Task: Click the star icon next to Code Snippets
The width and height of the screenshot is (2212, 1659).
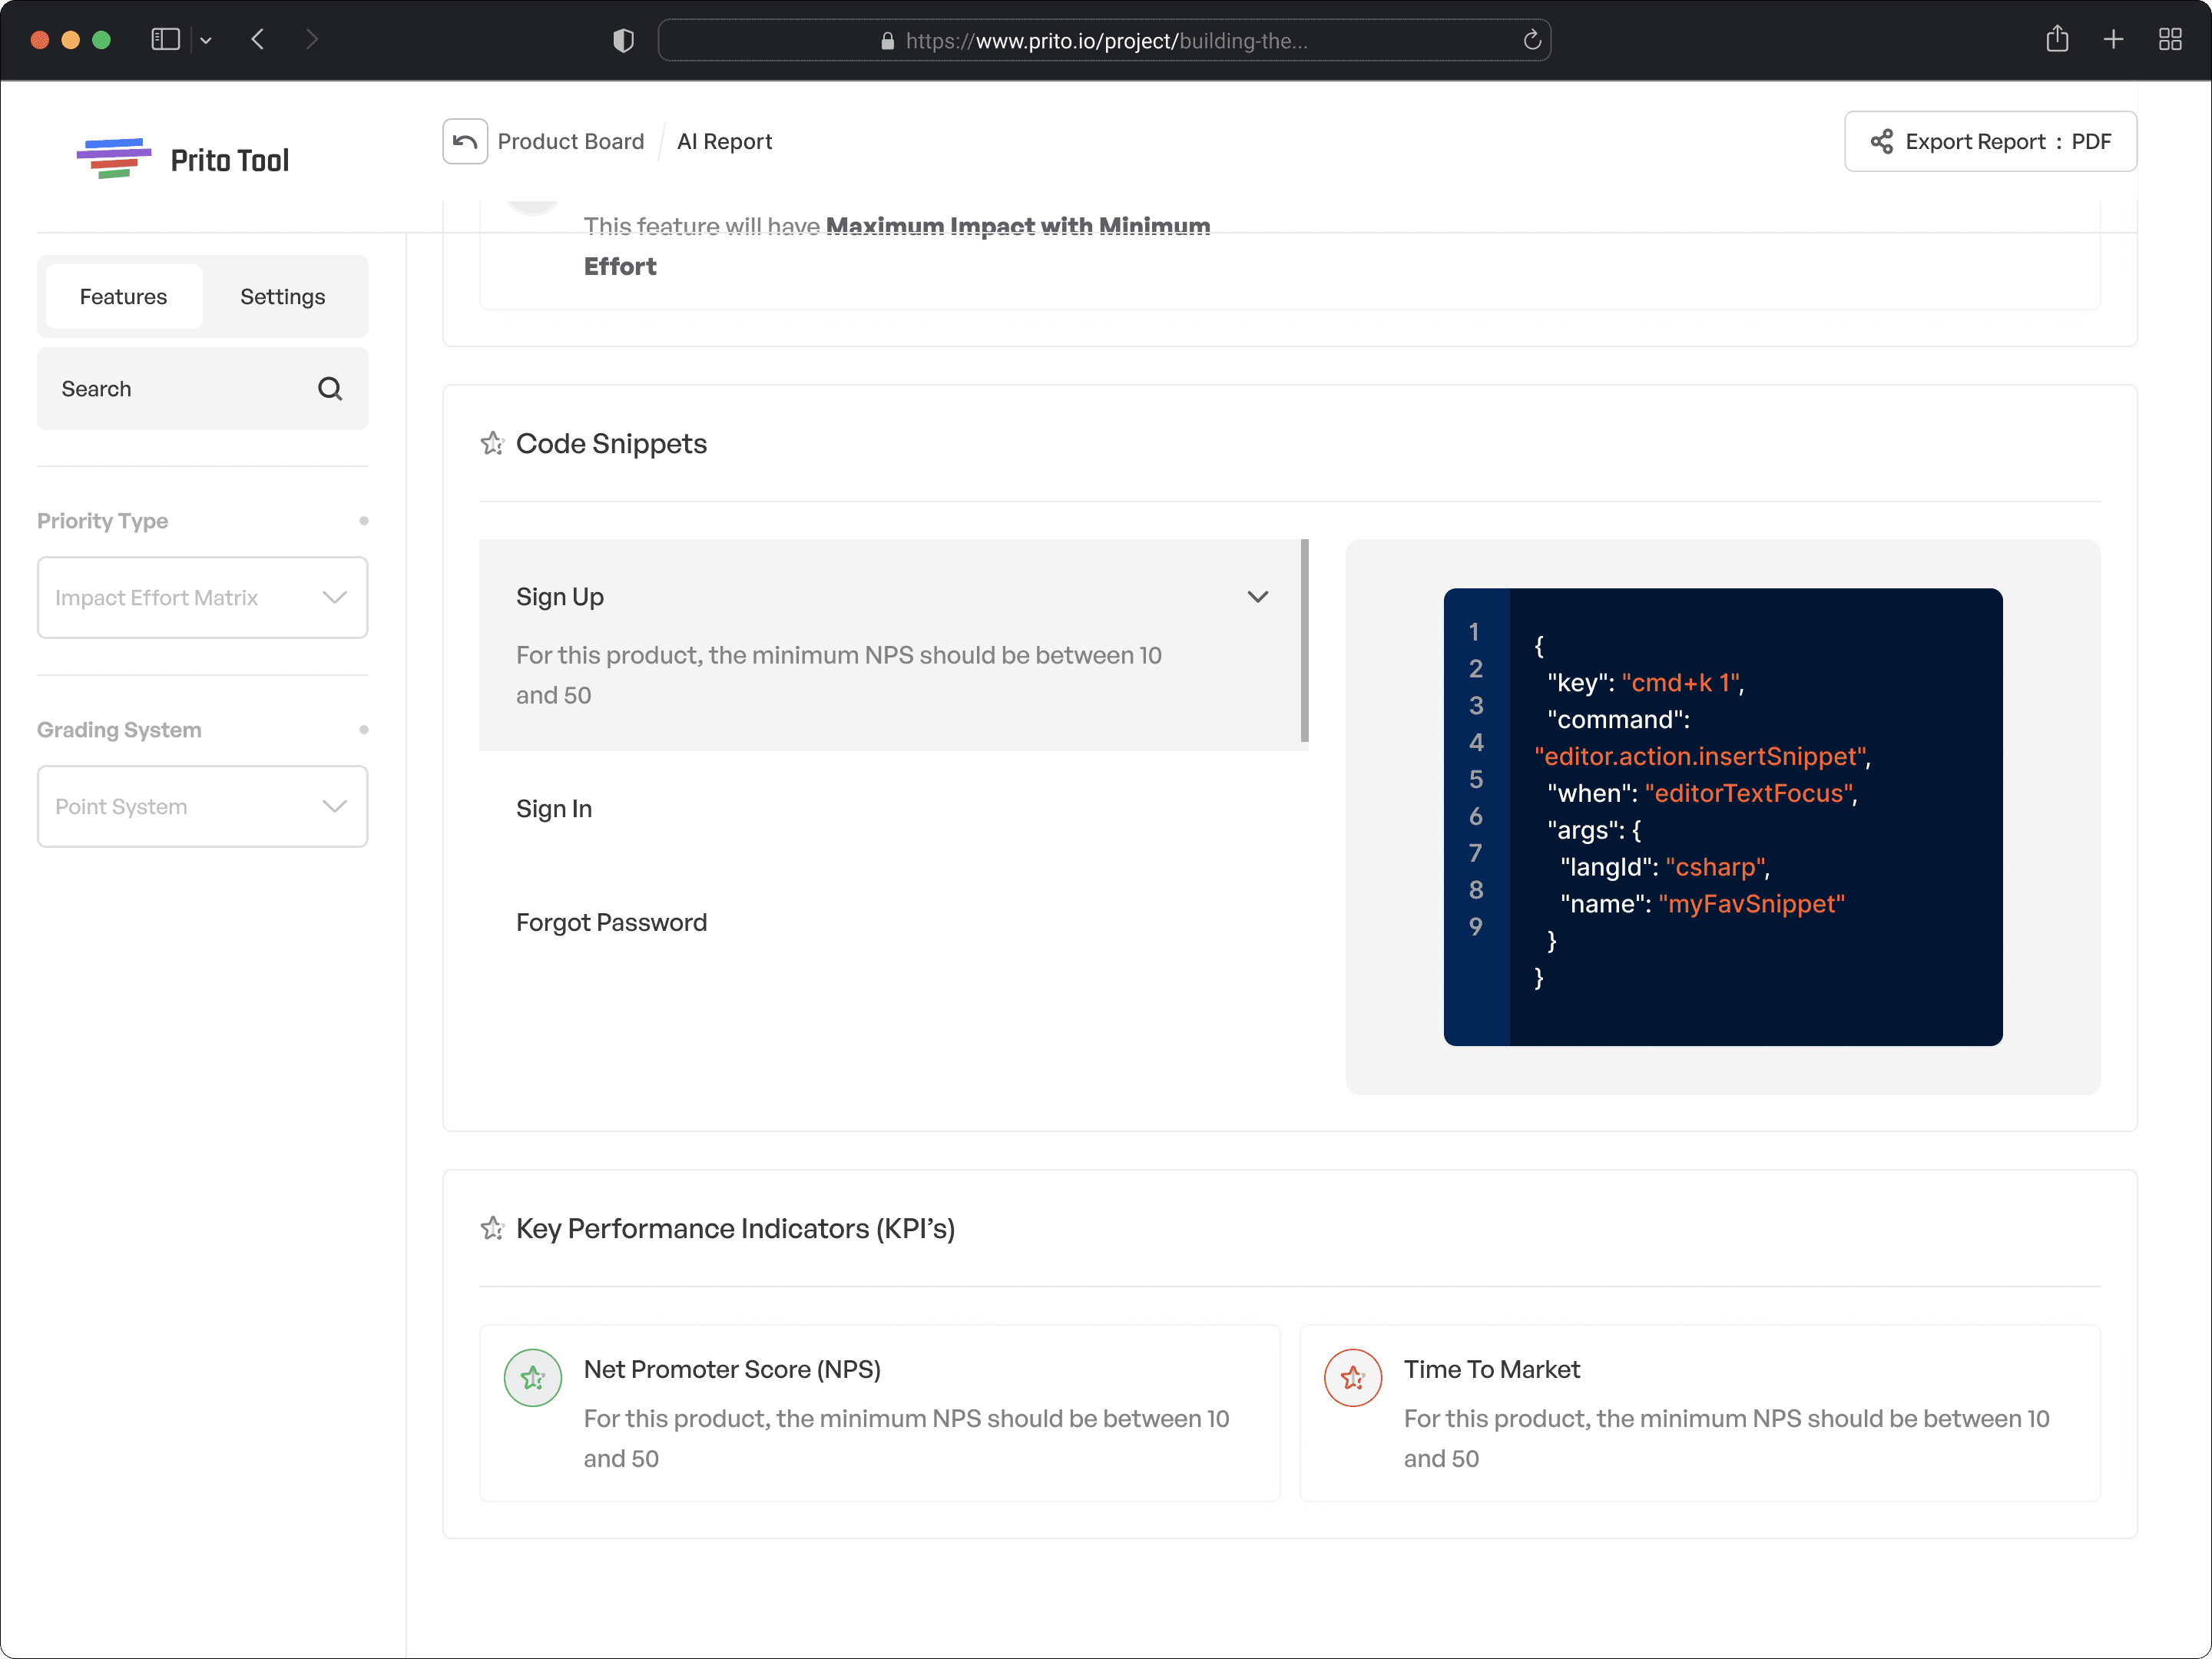Action: click(x=492, y=443)
